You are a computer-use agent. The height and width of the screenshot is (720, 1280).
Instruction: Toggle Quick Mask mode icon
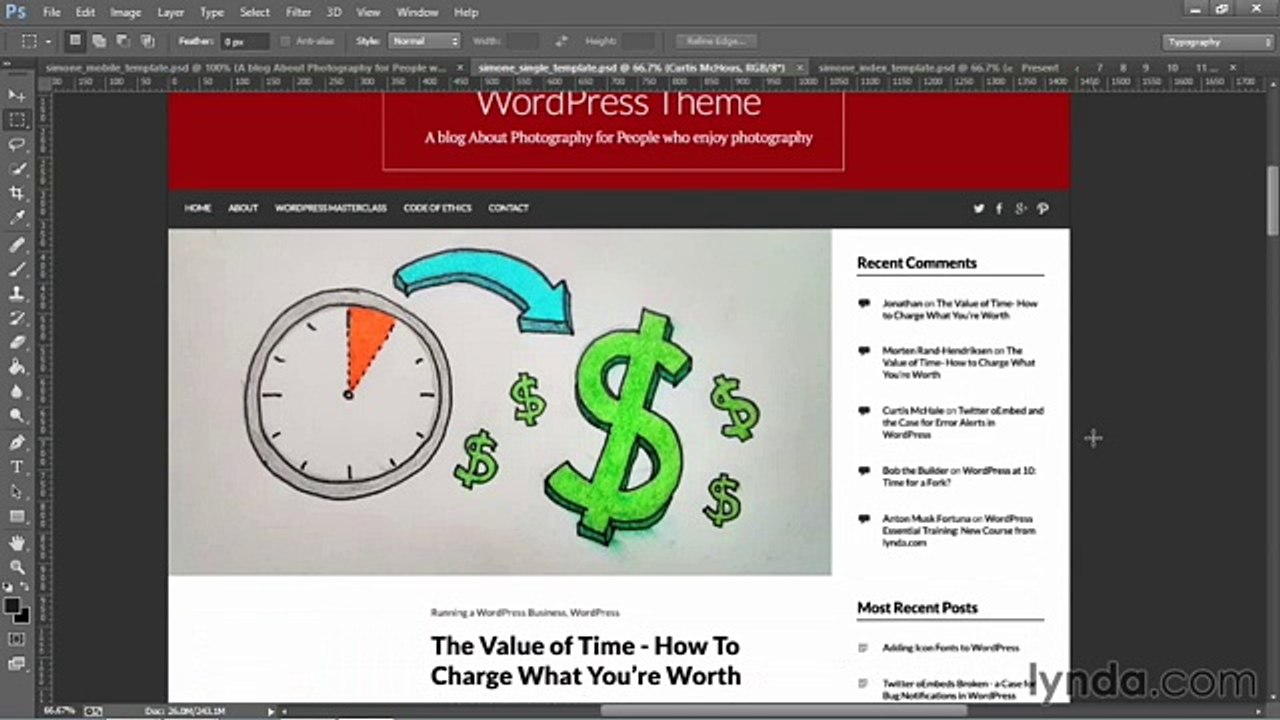(x=17, y=639)
